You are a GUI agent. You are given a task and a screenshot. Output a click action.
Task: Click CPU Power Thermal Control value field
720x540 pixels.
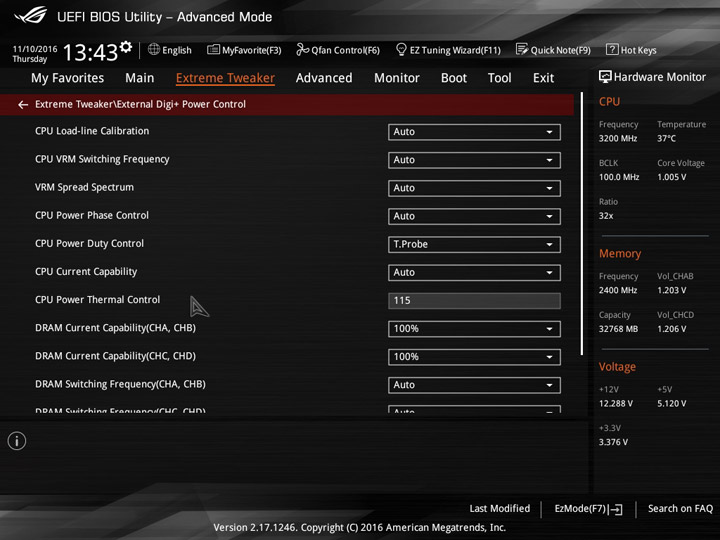[x=474, y=301]
